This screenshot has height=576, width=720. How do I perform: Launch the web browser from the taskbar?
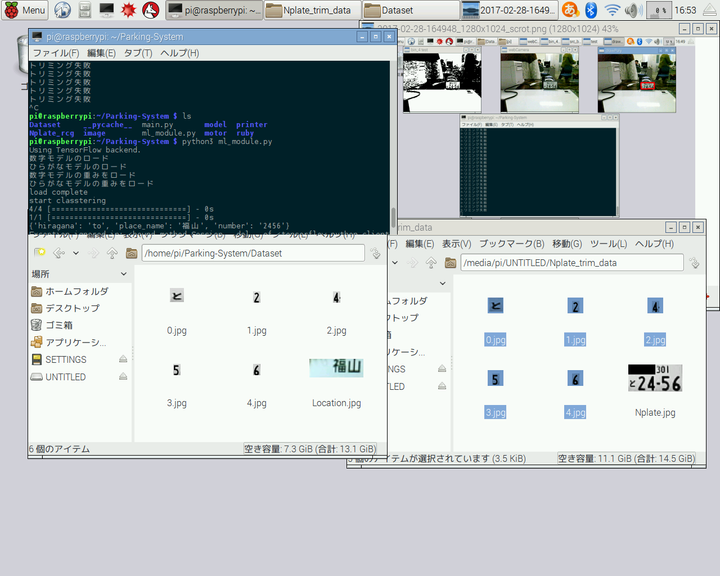point(62,10)
